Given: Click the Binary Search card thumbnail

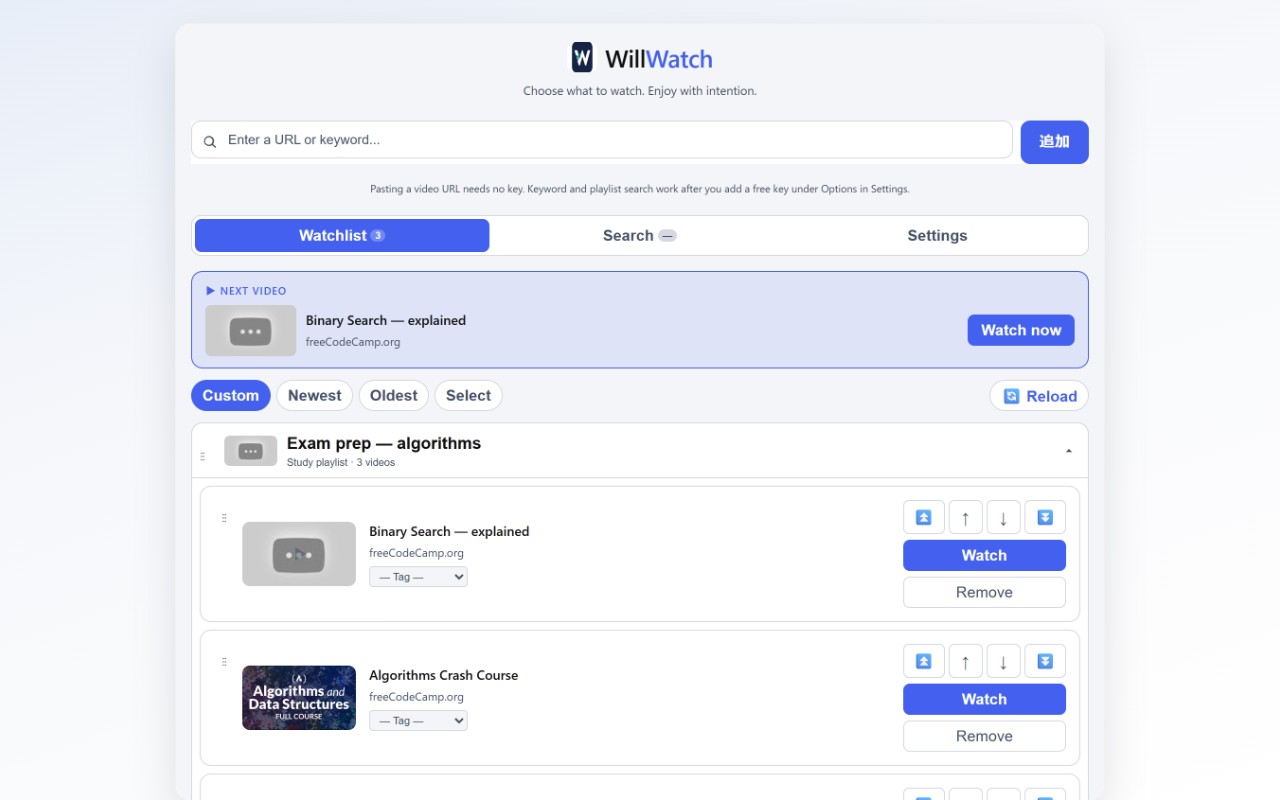Looking at the screenshot, I should [x=299, y=554].
